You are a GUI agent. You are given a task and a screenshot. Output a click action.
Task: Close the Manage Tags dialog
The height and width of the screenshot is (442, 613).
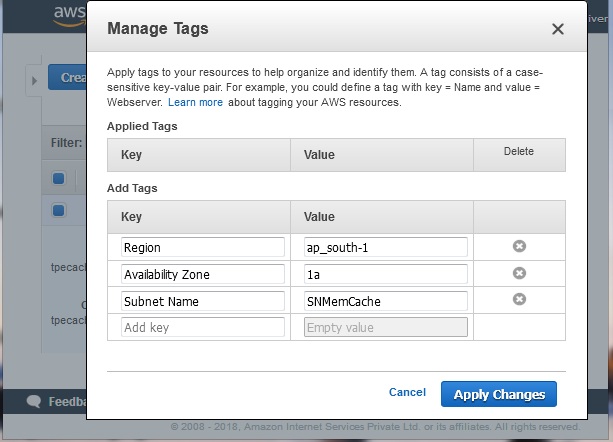coord(558,30)
